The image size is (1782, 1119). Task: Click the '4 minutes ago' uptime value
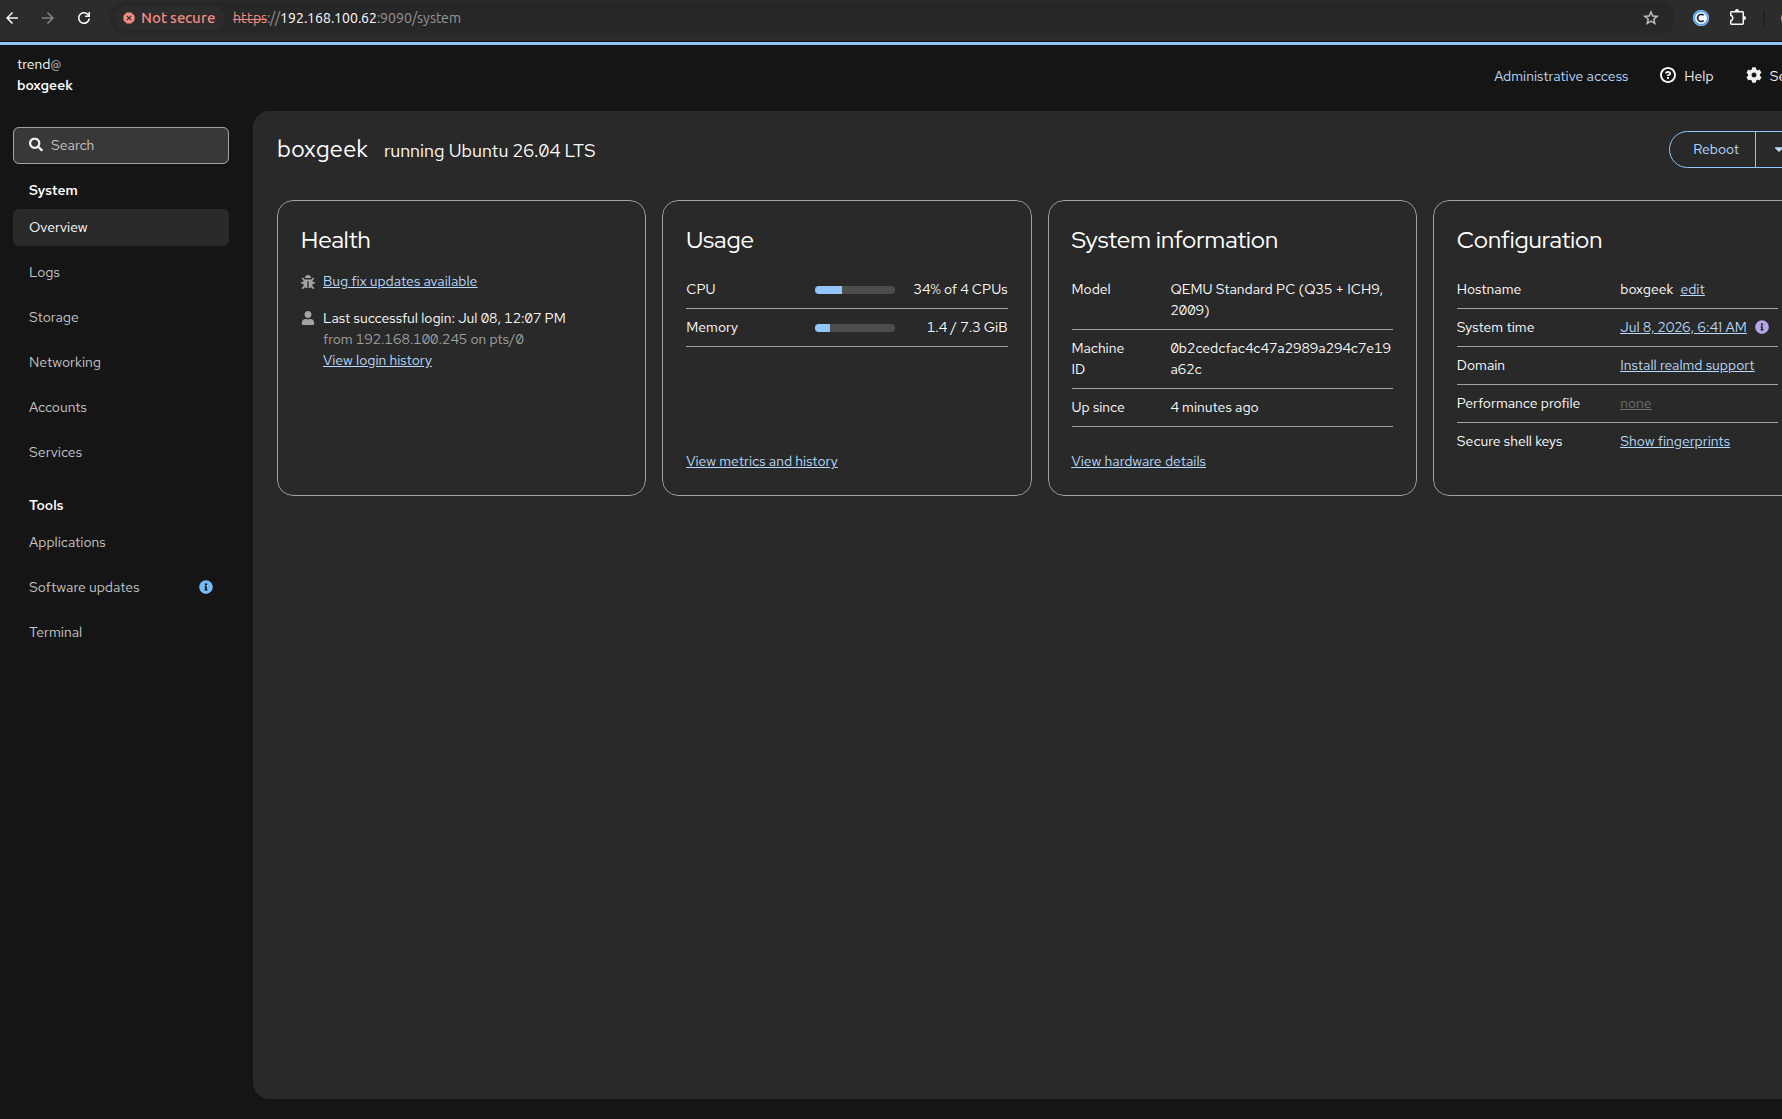[x=1214, y=407]
